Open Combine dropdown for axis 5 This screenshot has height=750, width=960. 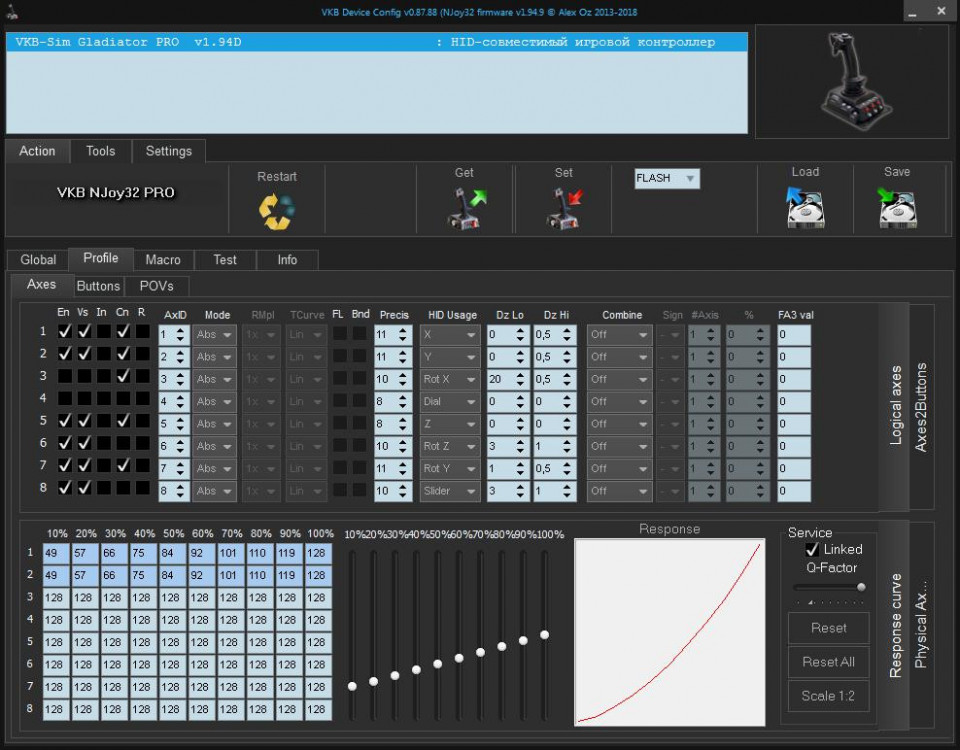click(x=619, y=424)
